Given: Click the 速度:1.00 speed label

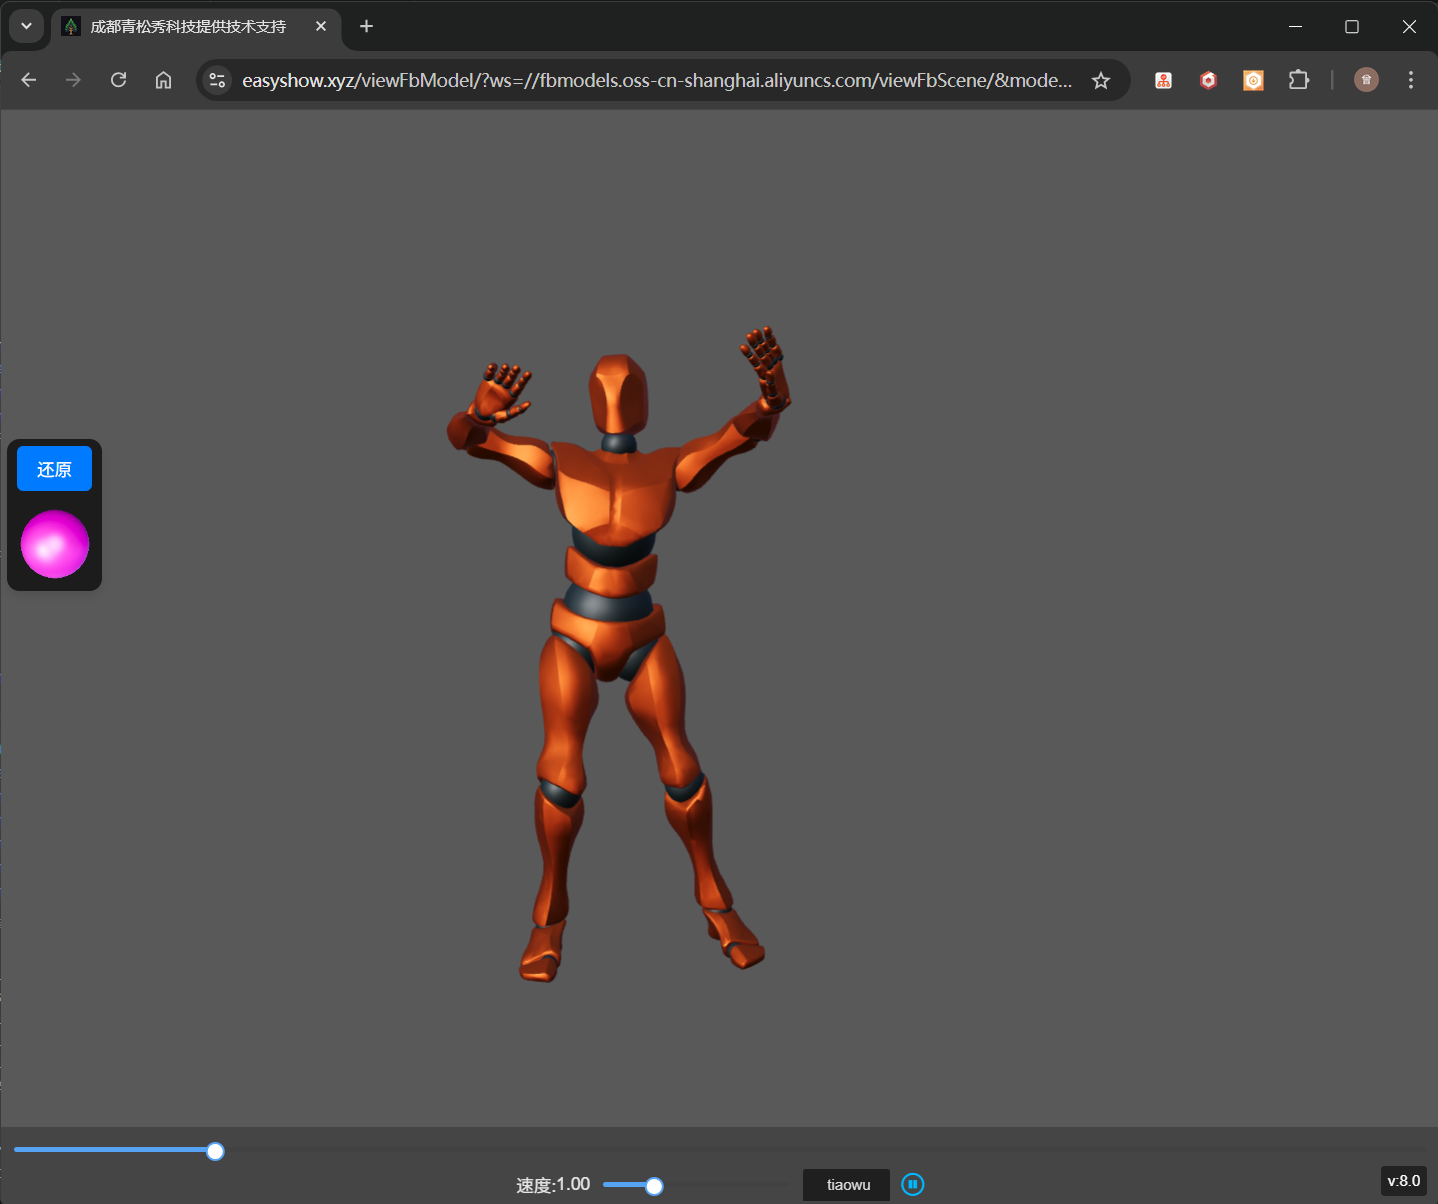Looking at the screenshot, I should click(553, 1185).
